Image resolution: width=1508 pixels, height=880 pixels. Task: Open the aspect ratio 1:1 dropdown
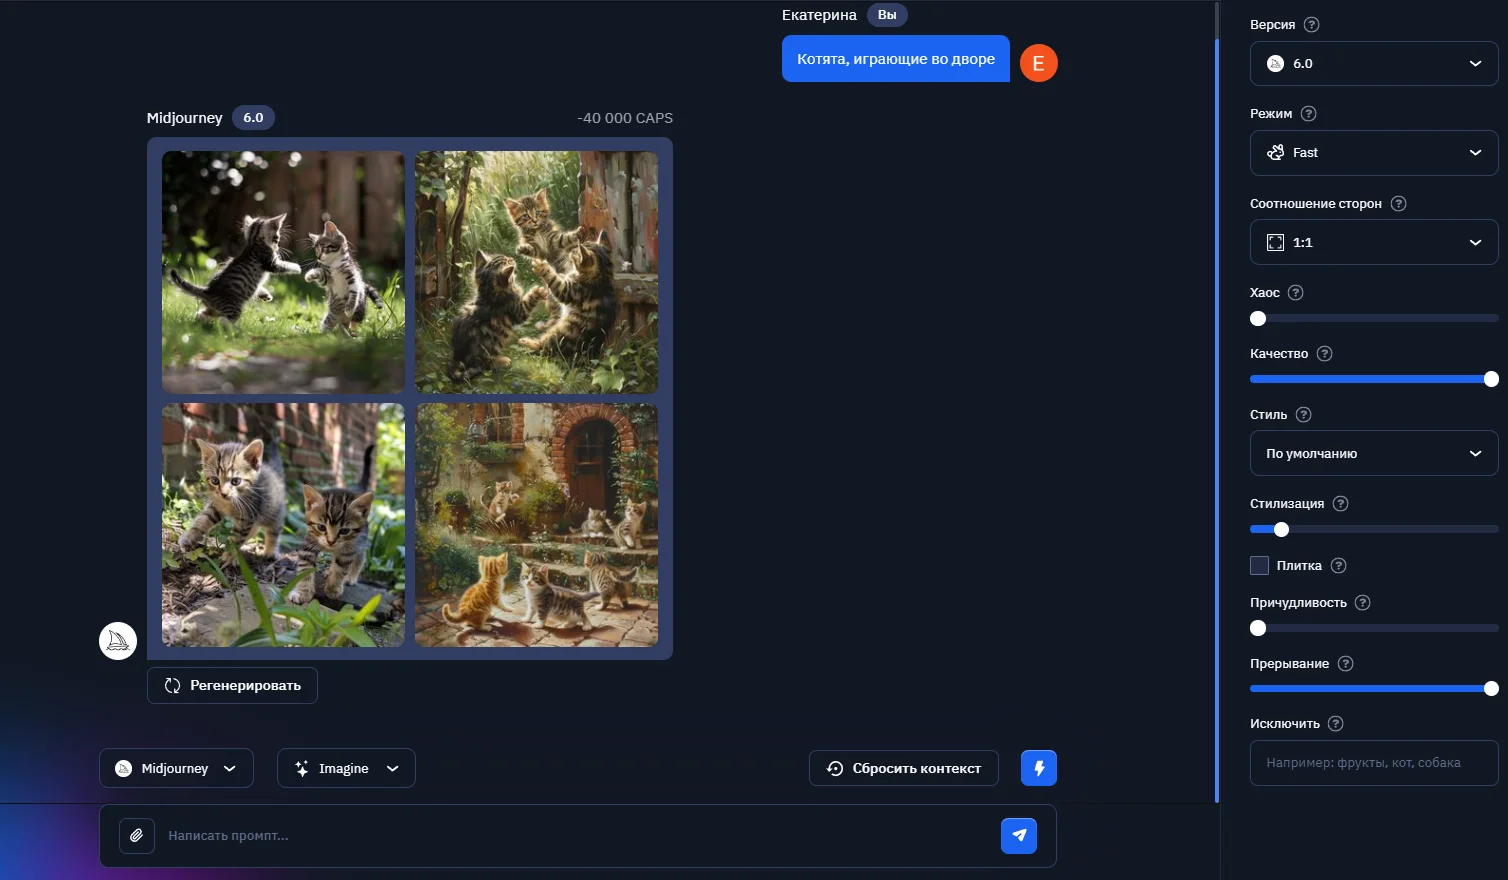click(x=1373, y=243)
